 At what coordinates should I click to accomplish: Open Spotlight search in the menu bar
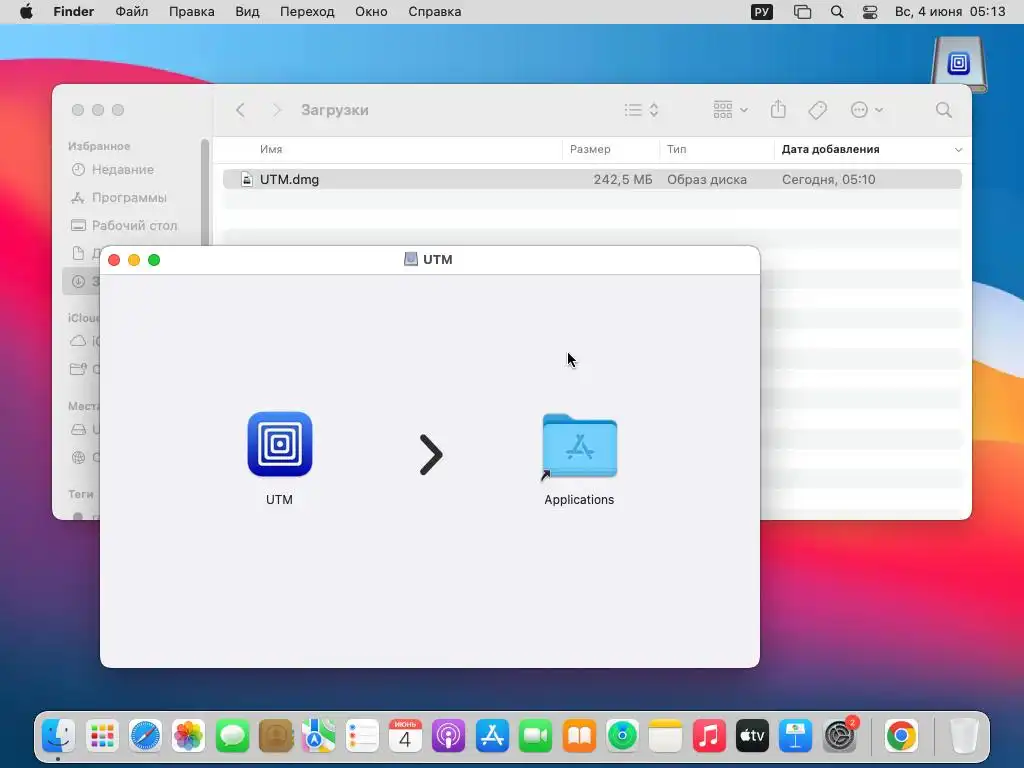(837, 12)
